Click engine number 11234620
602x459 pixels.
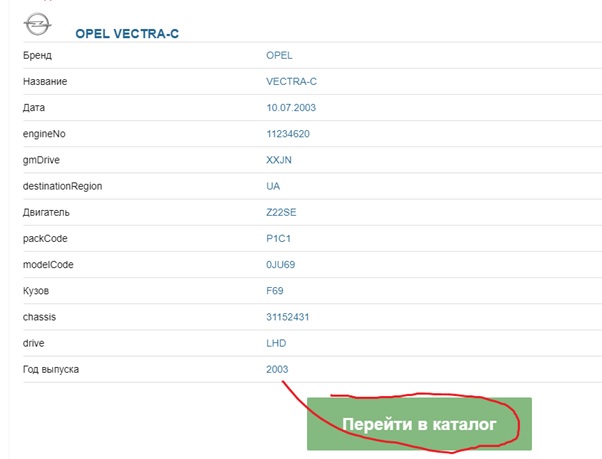288,133
